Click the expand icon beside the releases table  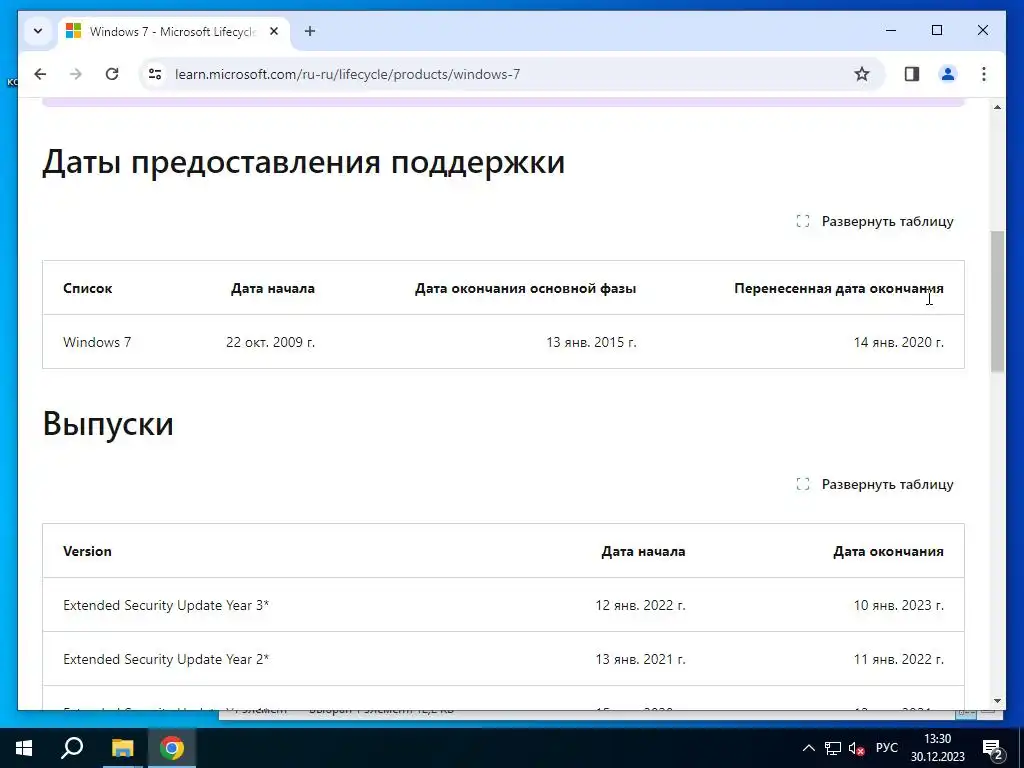click(x=803, y=485)
